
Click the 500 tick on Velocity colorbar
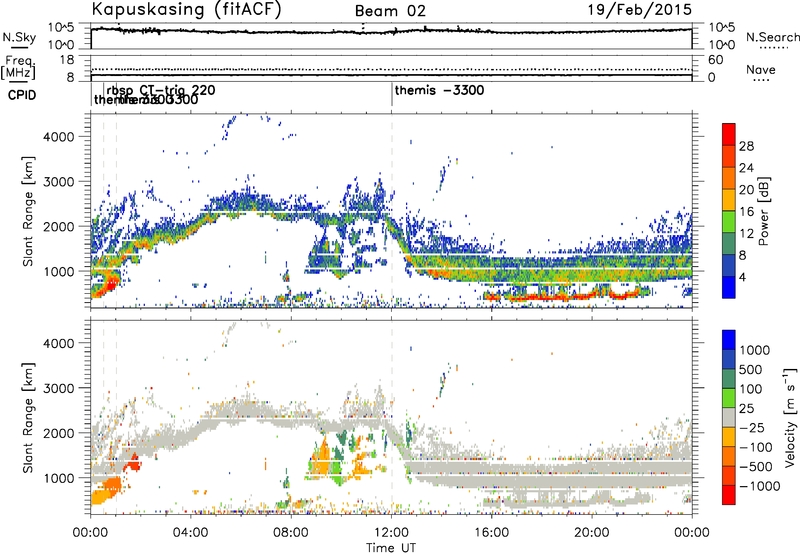(x=751, y=369)
